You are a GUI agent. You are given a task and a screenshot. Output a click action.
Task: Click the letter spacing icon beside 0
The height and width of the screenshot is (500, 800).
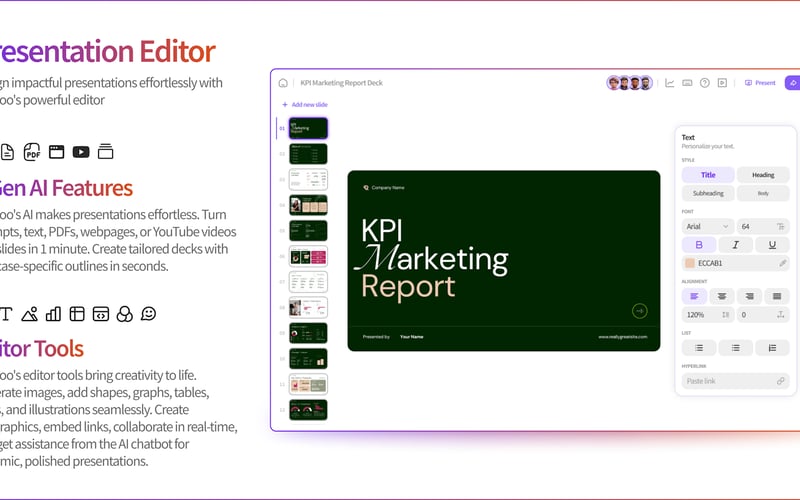780,315
